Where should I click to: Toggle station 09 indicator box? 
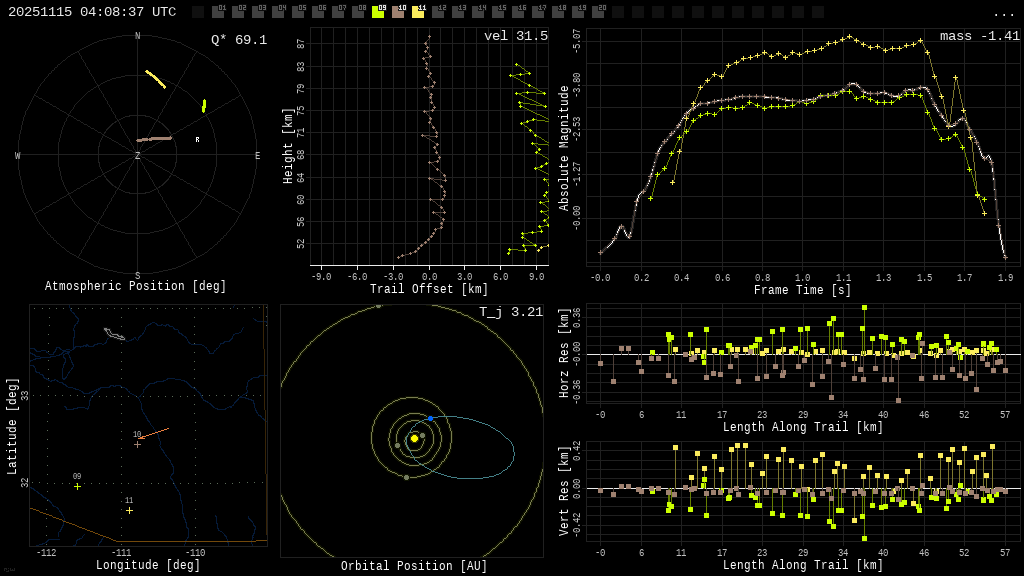[x=378, y=12]
